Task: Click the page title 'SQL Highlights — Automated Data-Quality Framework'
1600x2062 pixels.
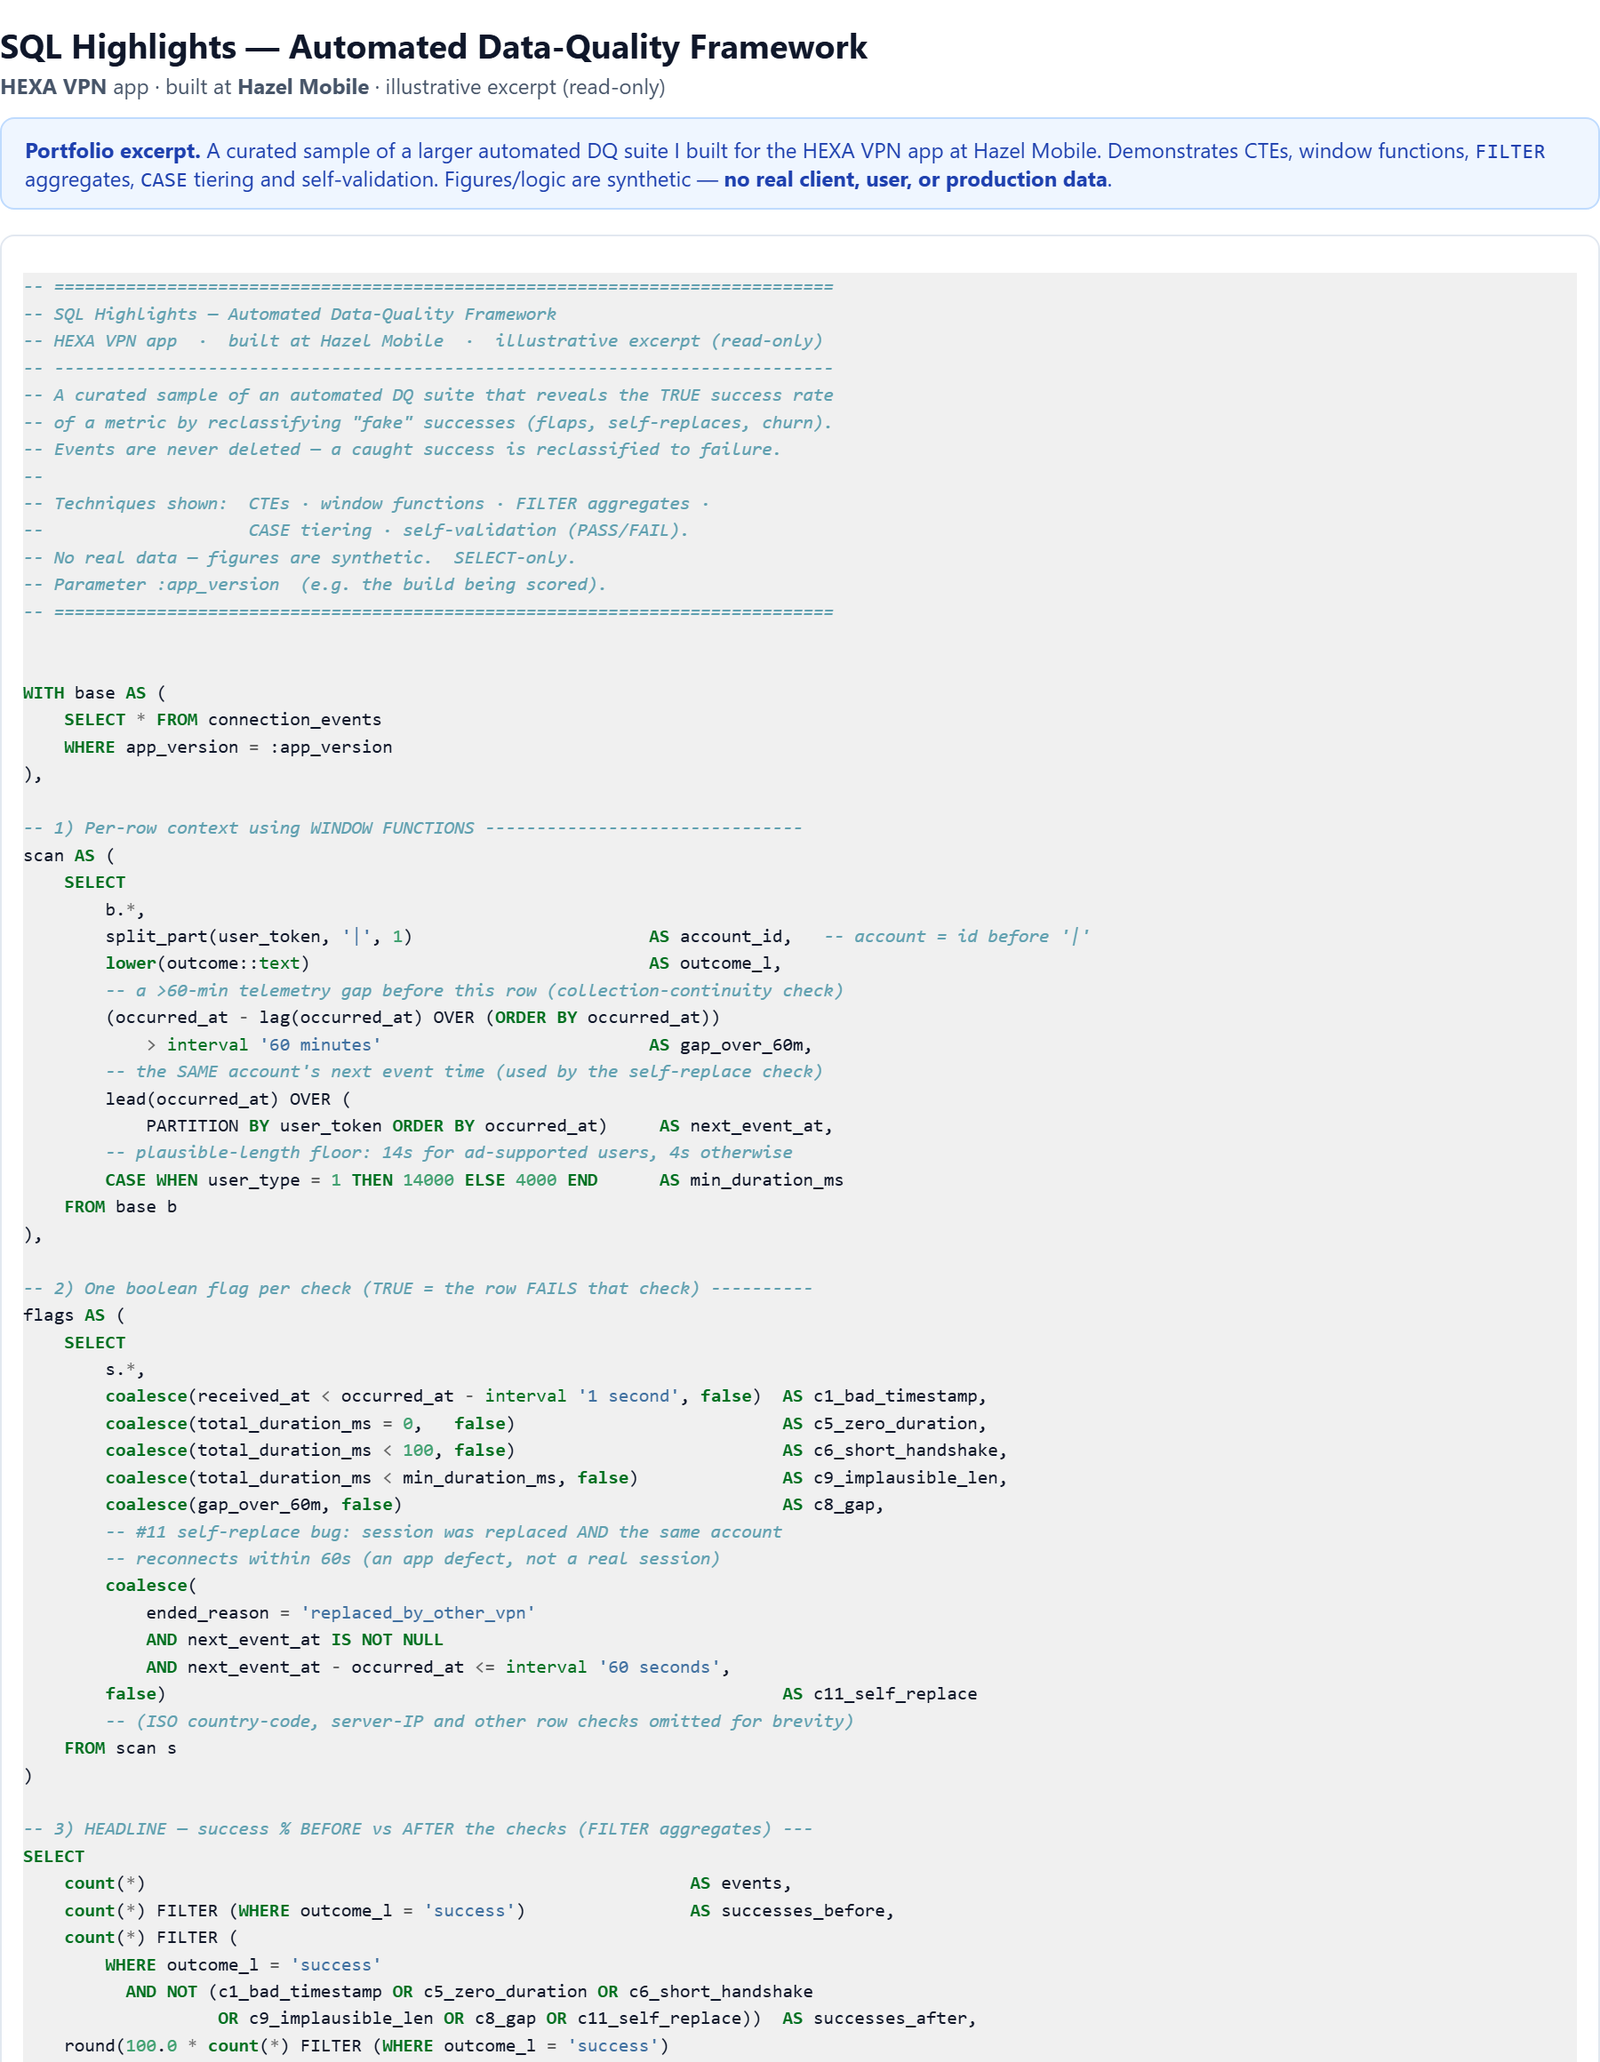Action: [x=434, y=47]
